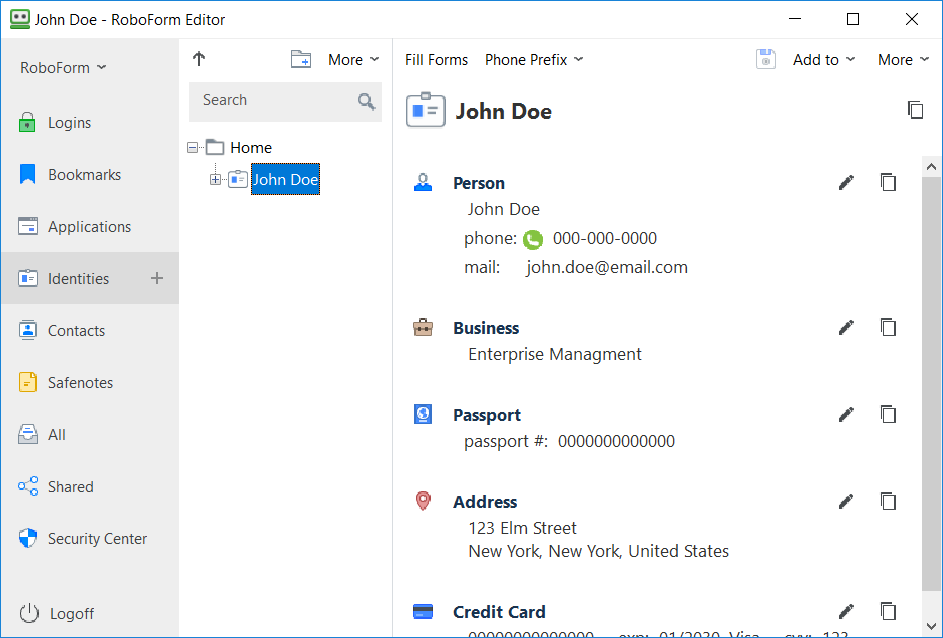Image resolution: width=943 pixels, height=638 pixels.
Task: Collapse the Home folder tree node
Action: coord(192,147)
